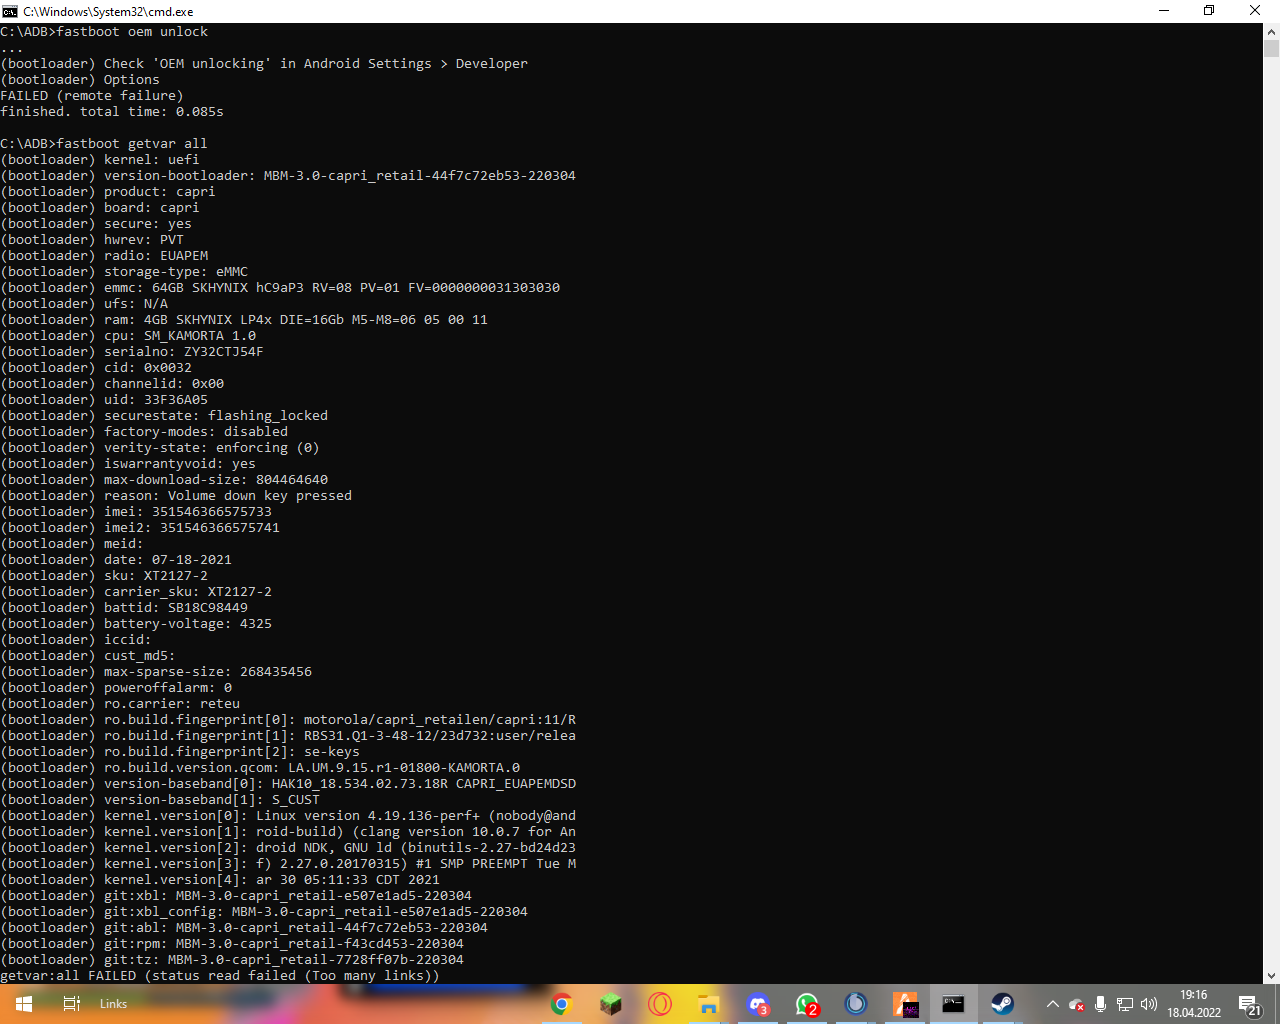Open the volume control tray icon

click(x=1149, y=1004)
